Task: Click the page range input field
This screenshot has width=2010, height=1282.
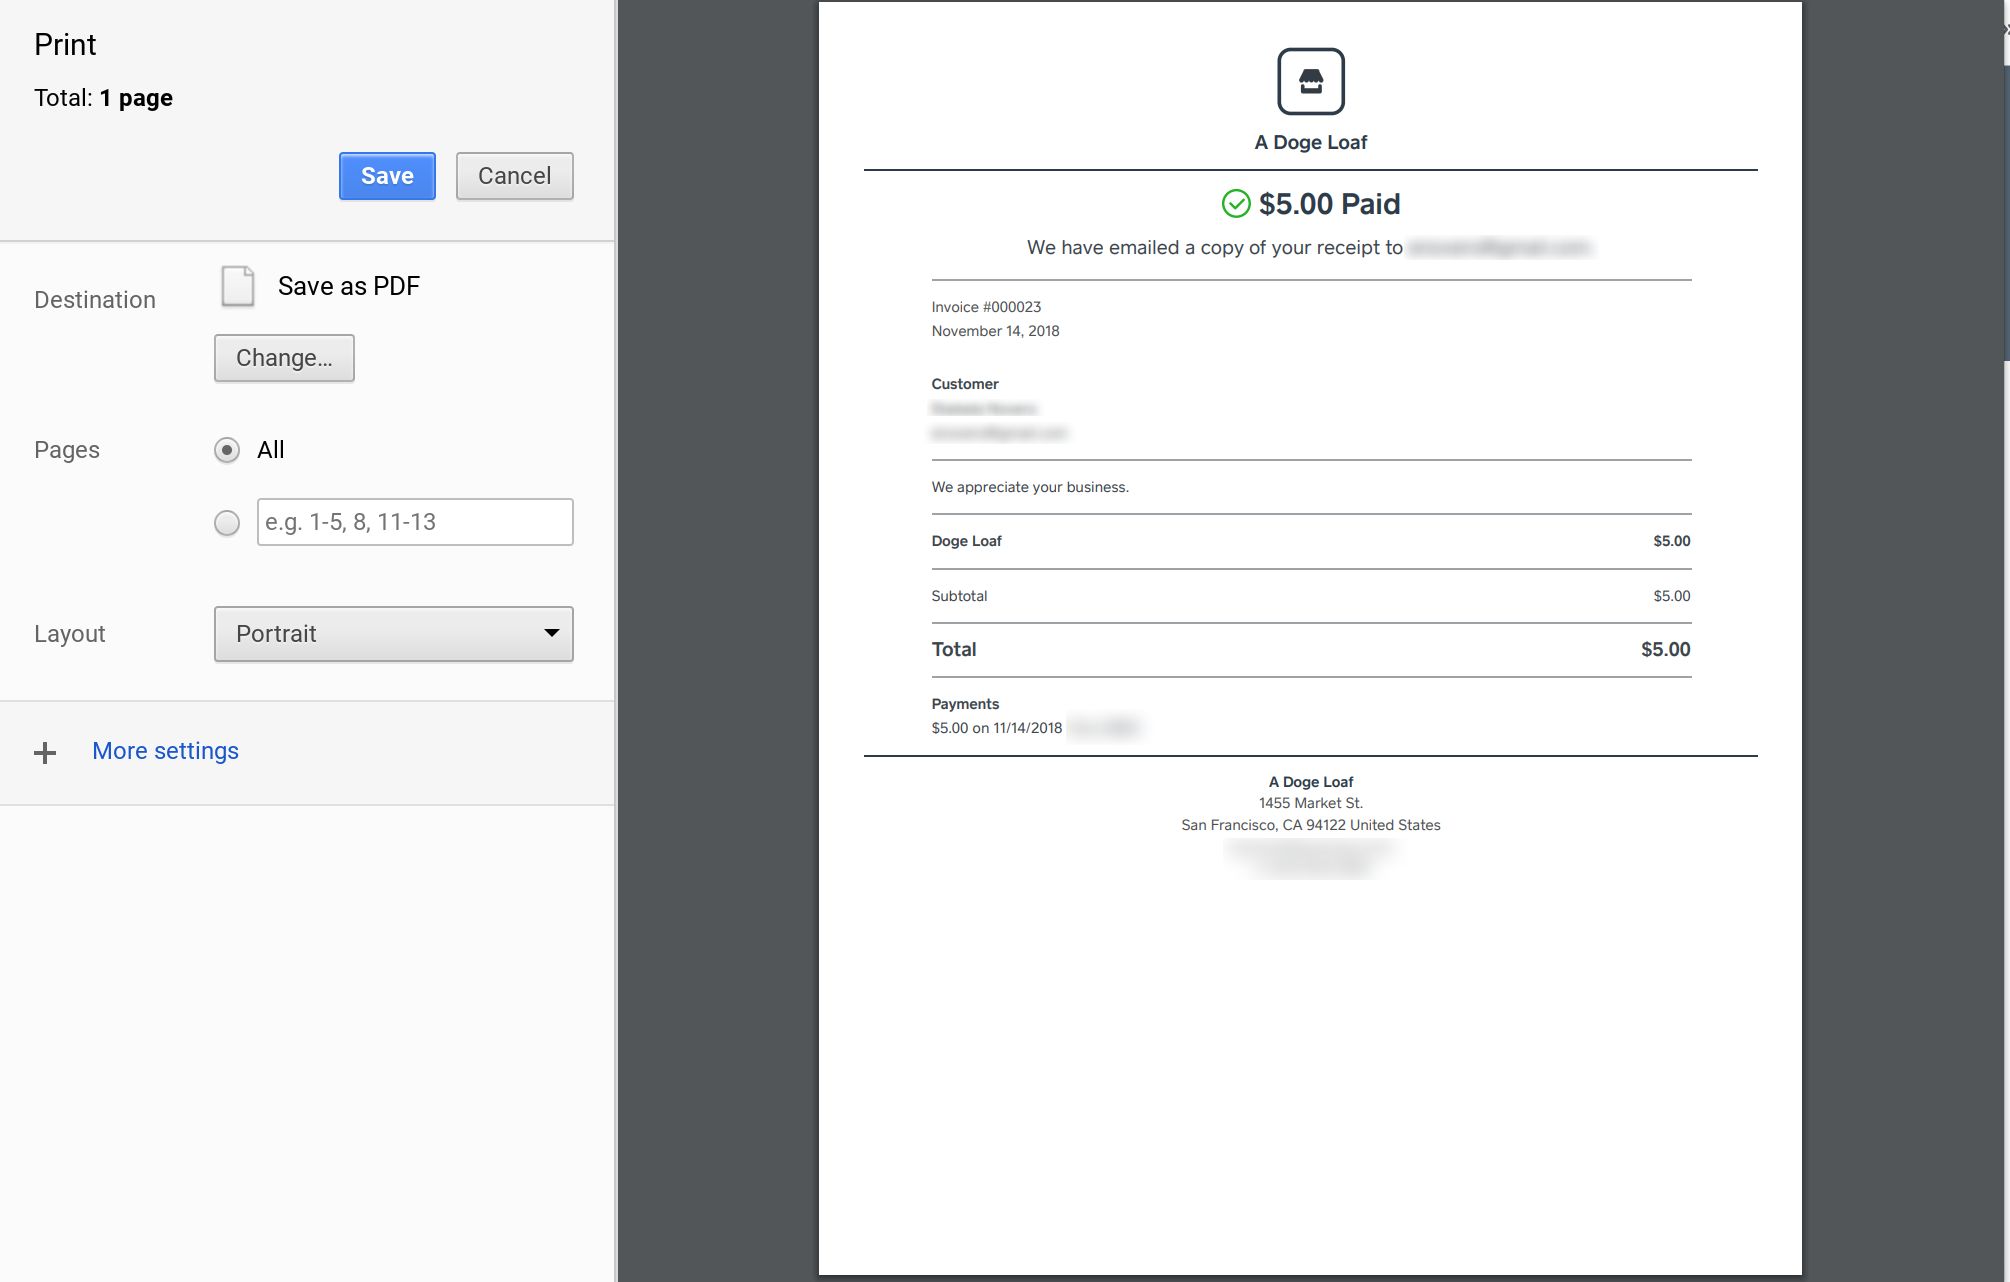Action: pyautogui.click(x=414, y=522)
